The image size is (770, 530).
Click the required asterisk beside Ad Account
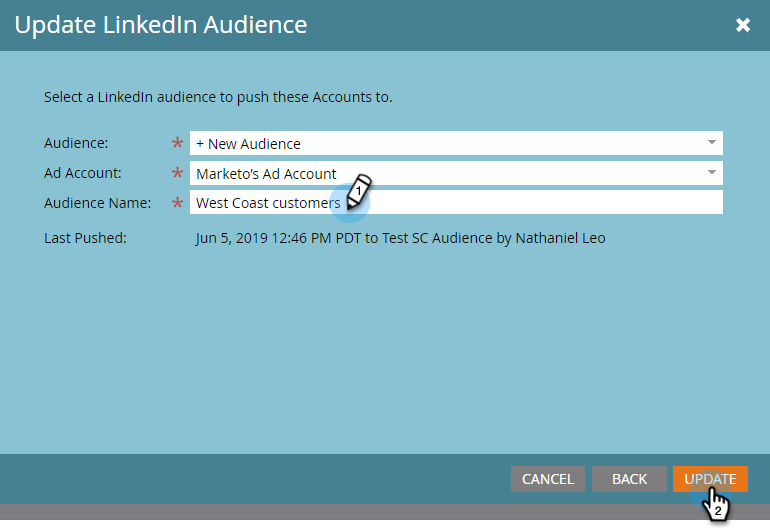178,175
